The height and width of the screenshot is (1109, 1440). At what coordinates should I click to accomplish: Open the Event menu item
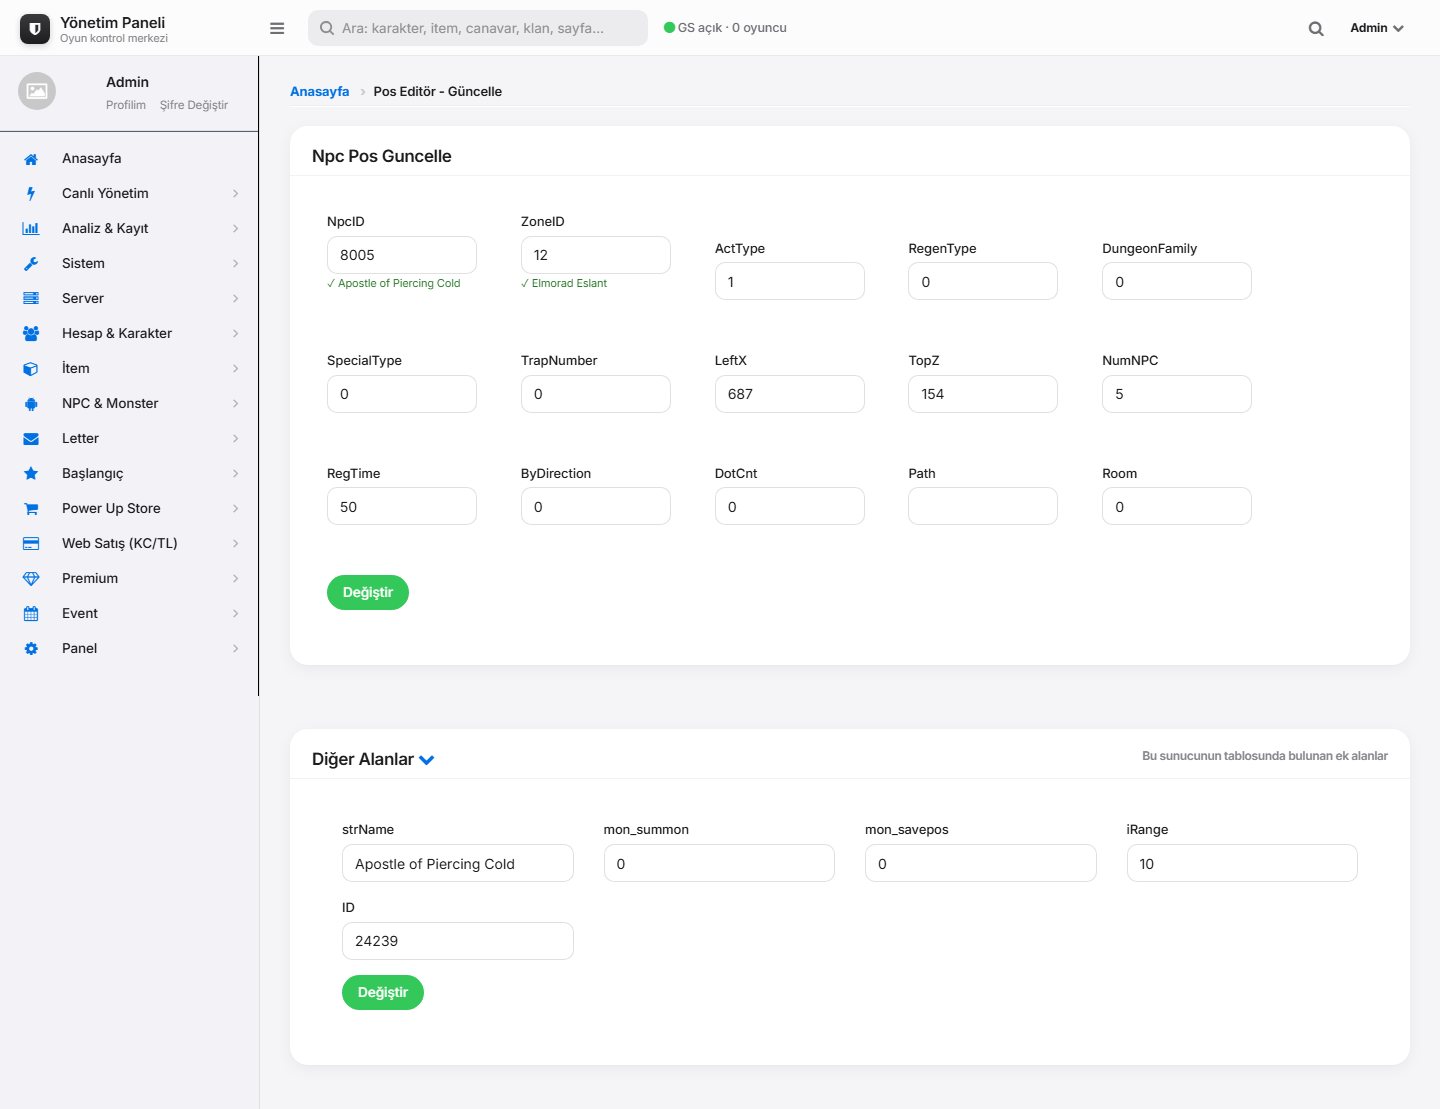click(x=130, y=614)
